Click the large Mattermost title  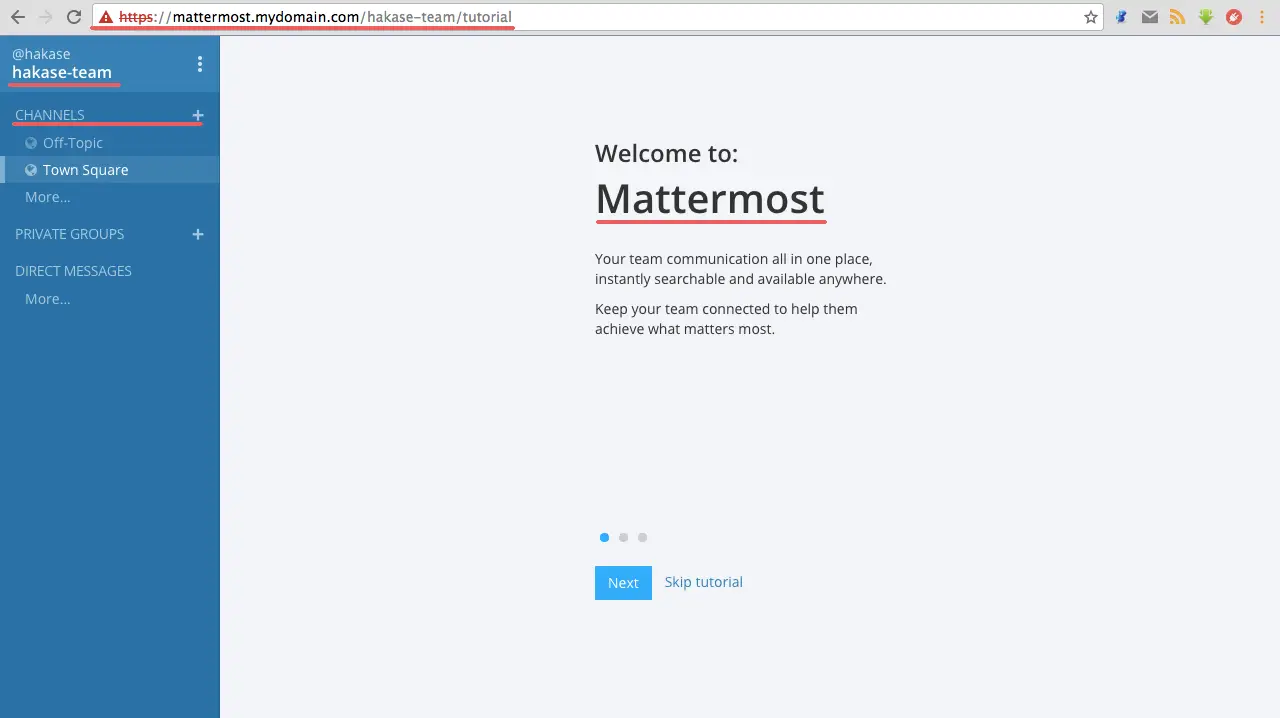click(x=710, y=199)
